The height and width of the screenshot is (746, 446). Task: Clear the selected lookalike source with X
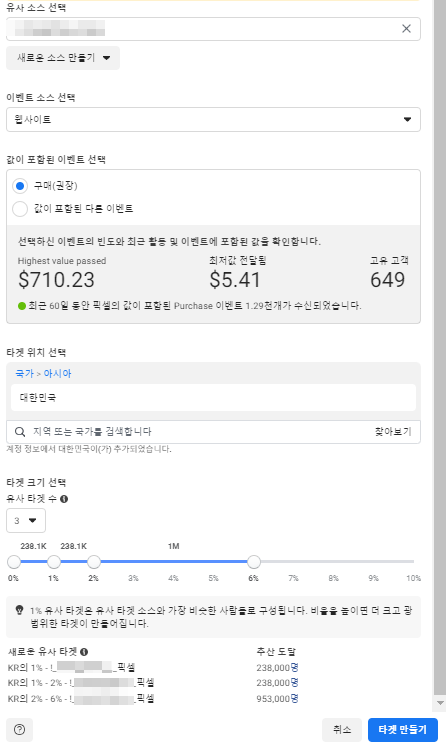point(406,29)
